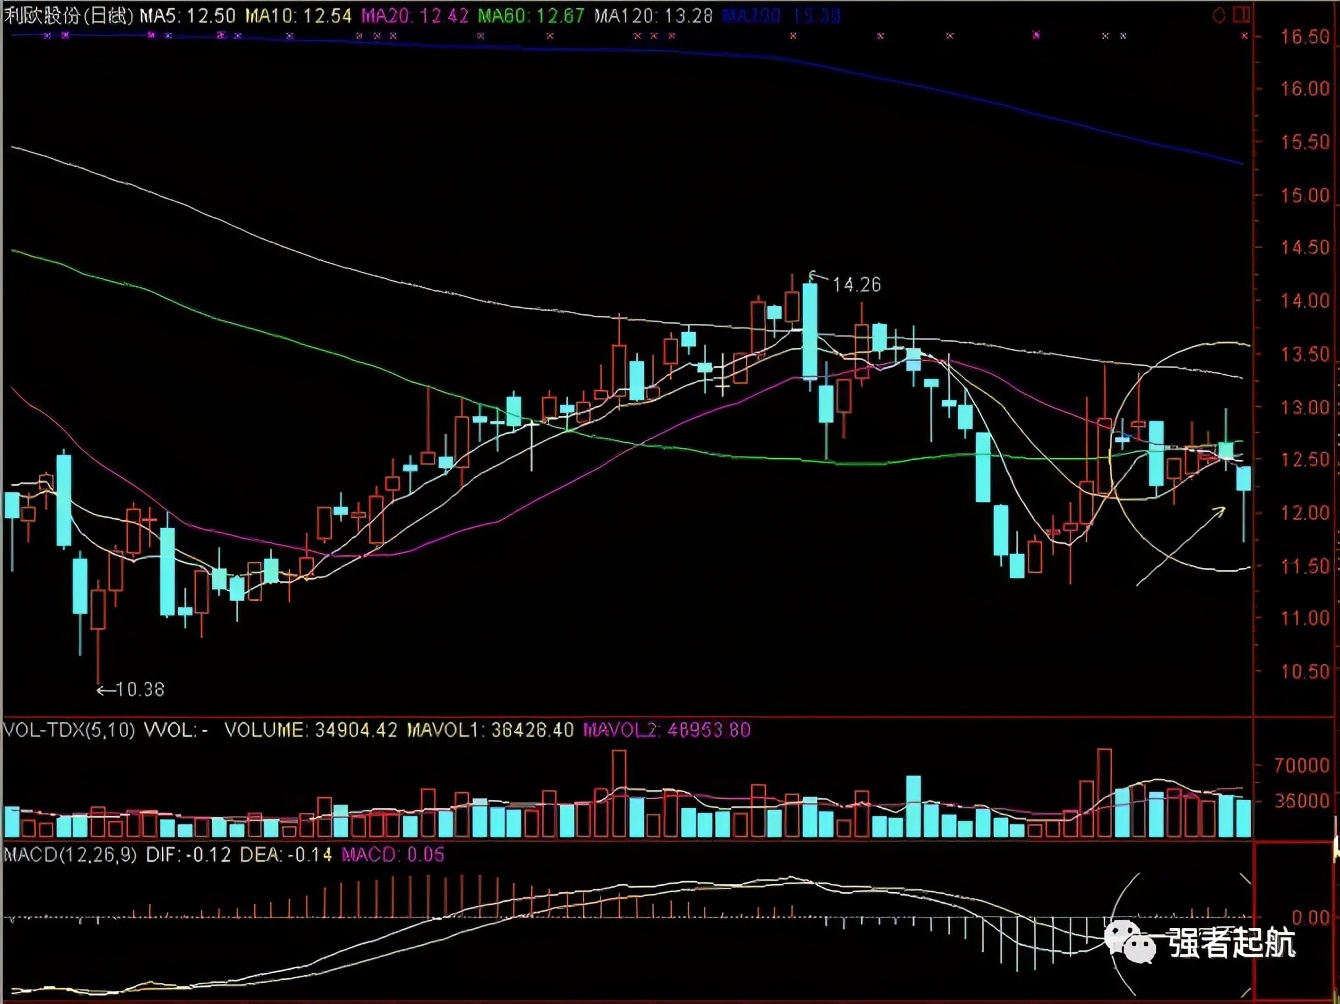Click the 15.50 price axis label
This screenshot has width=1340, height=1004.
point(1304,143)
